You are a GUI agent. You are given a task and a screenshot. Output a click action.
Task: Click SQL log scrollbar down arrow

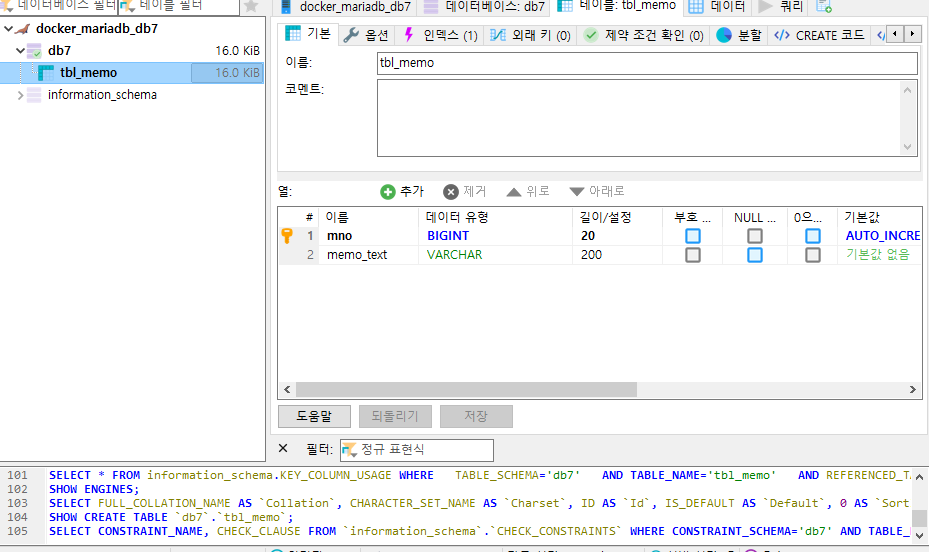[919, 535]
